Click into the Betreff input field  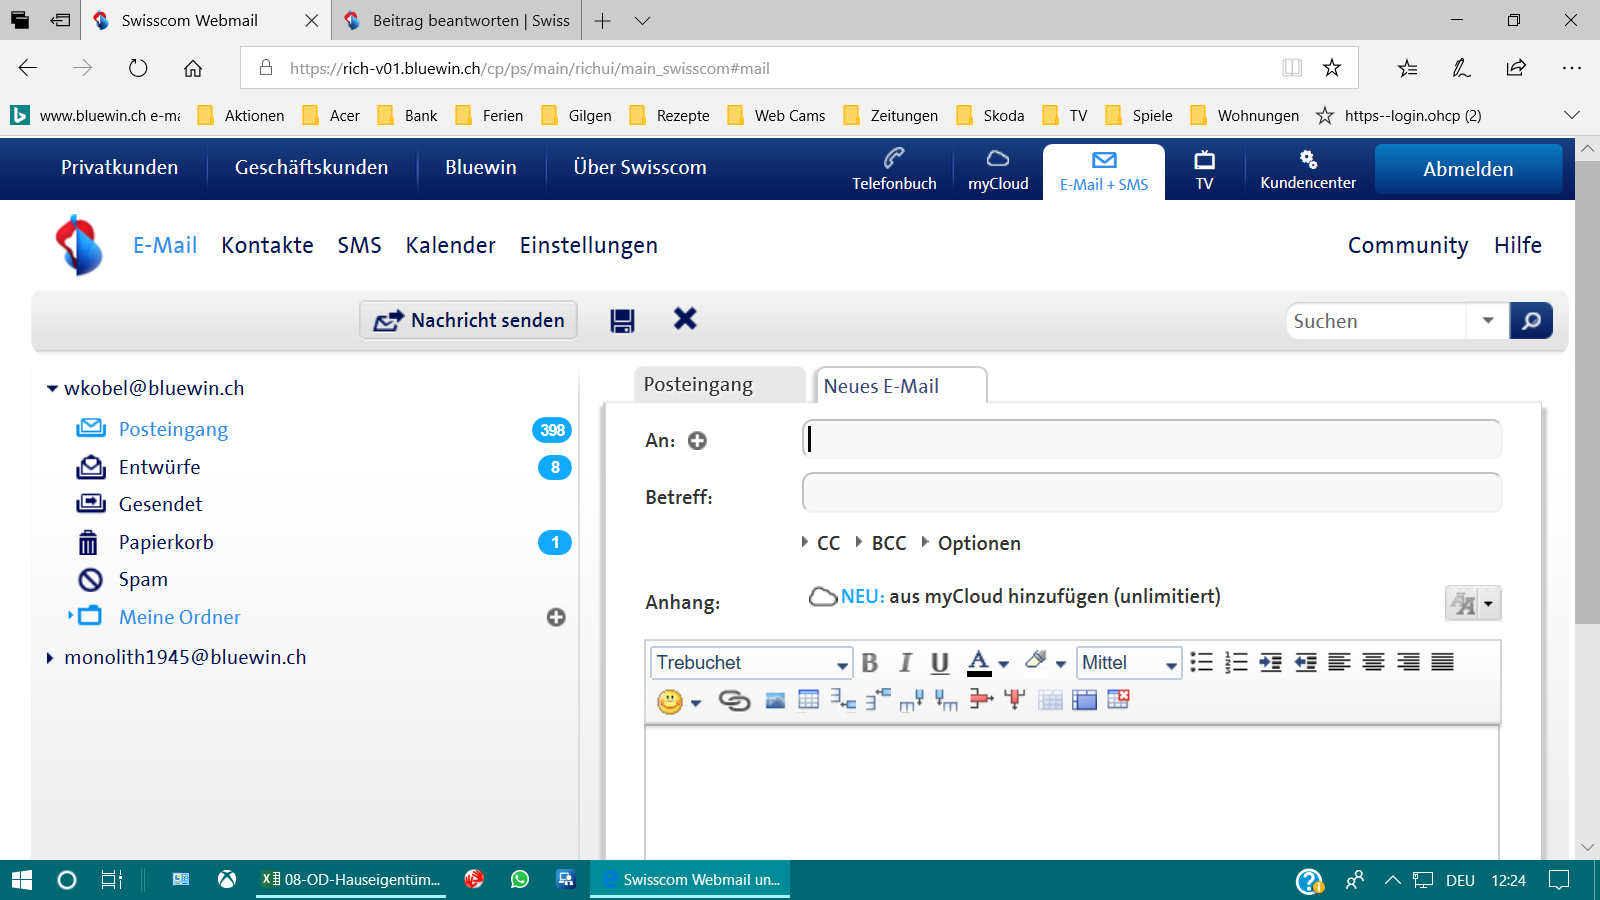(1152, 493)
